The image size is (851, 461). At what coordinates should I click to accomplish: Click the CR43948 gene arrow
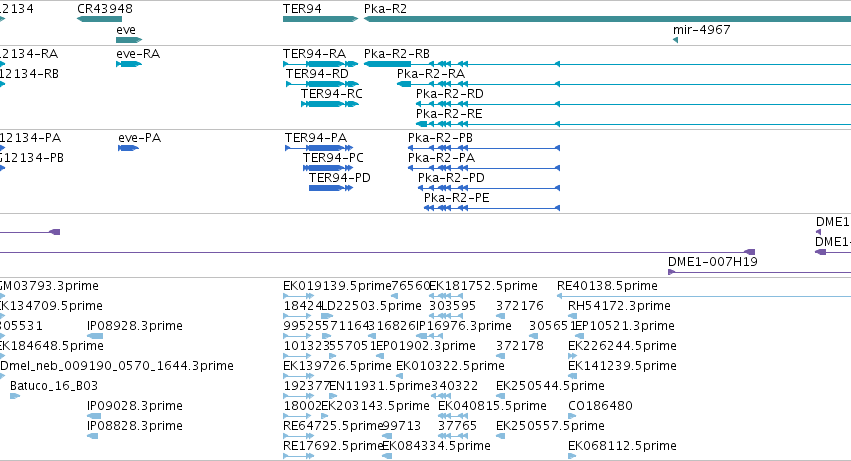(99, 19)
